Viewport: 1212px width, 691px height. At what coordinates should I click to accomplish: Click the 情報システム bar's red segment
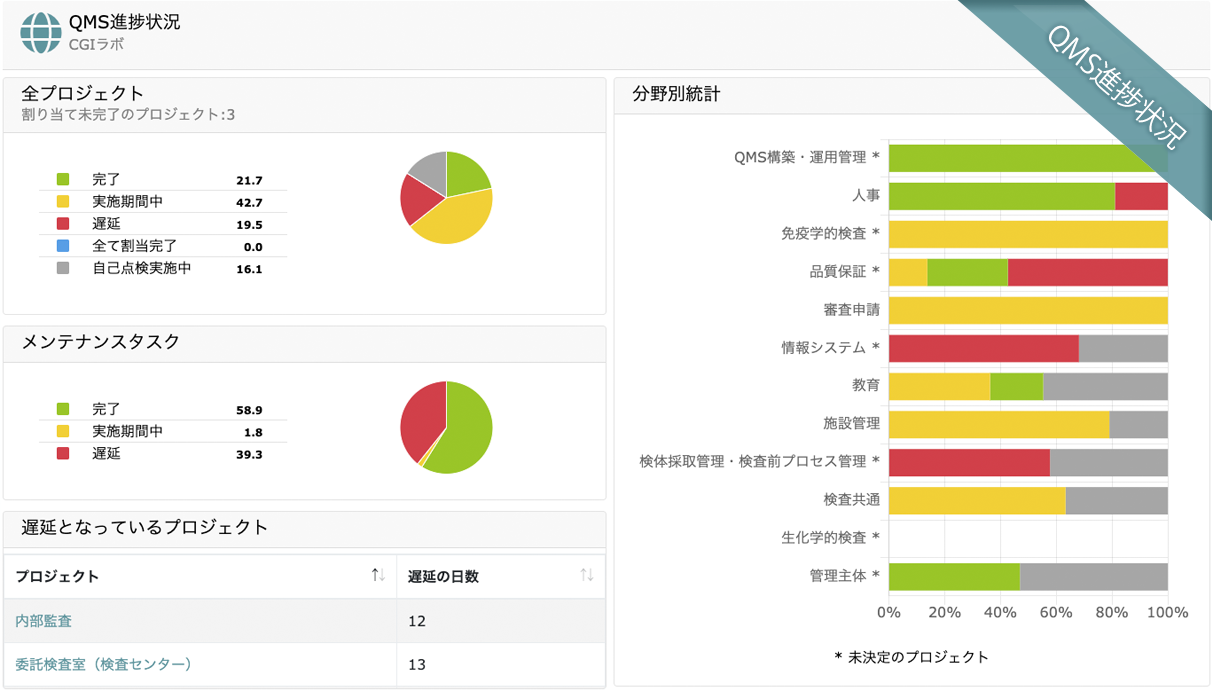[983, 349]
